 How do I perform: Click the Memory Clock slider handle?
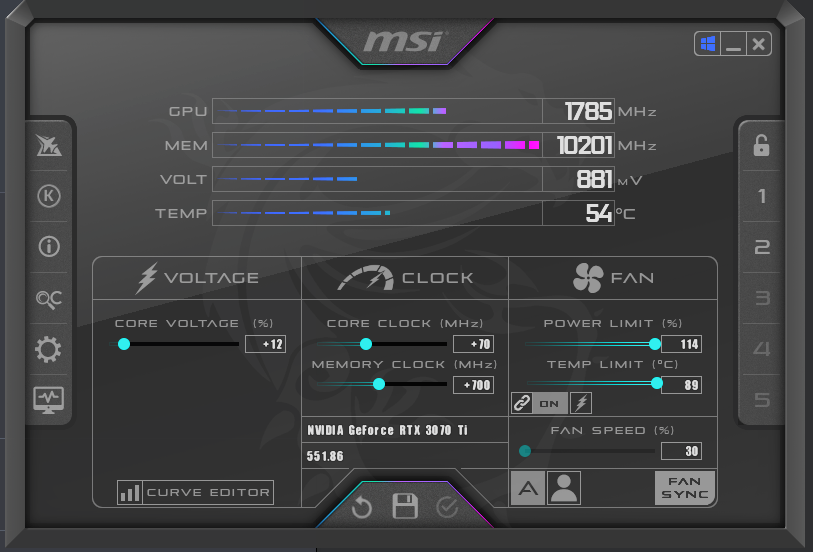click(379, 384)
